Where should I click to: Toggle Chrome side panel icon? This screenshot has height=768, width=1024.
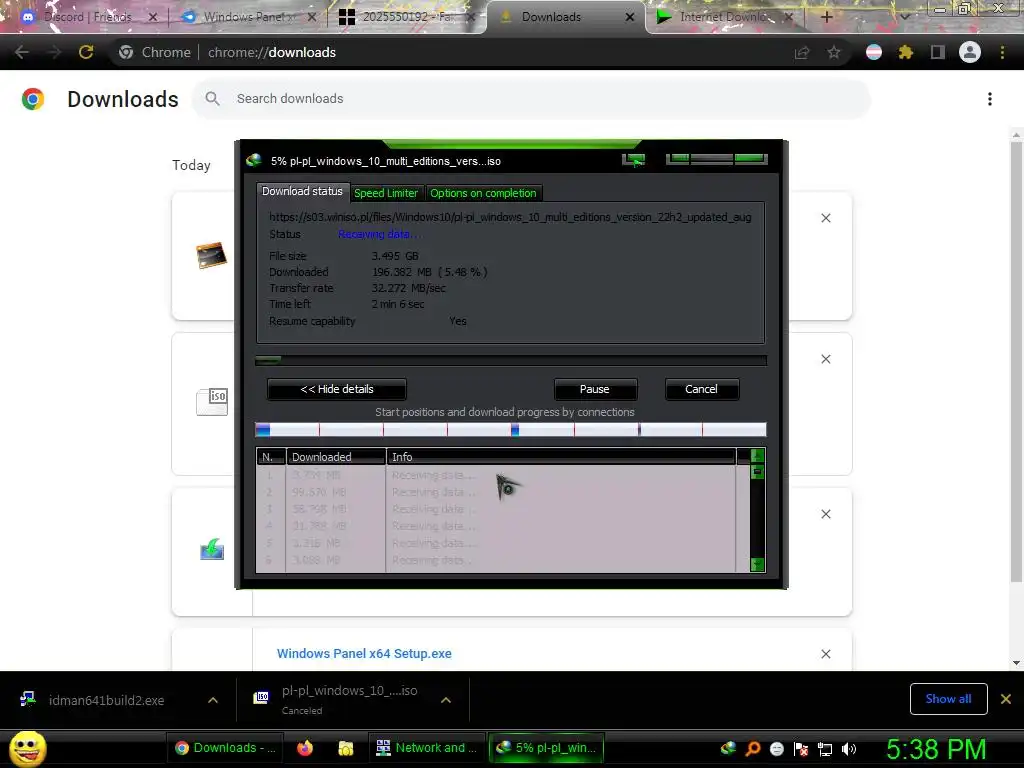pyautogui.click(x=938, y=52)
